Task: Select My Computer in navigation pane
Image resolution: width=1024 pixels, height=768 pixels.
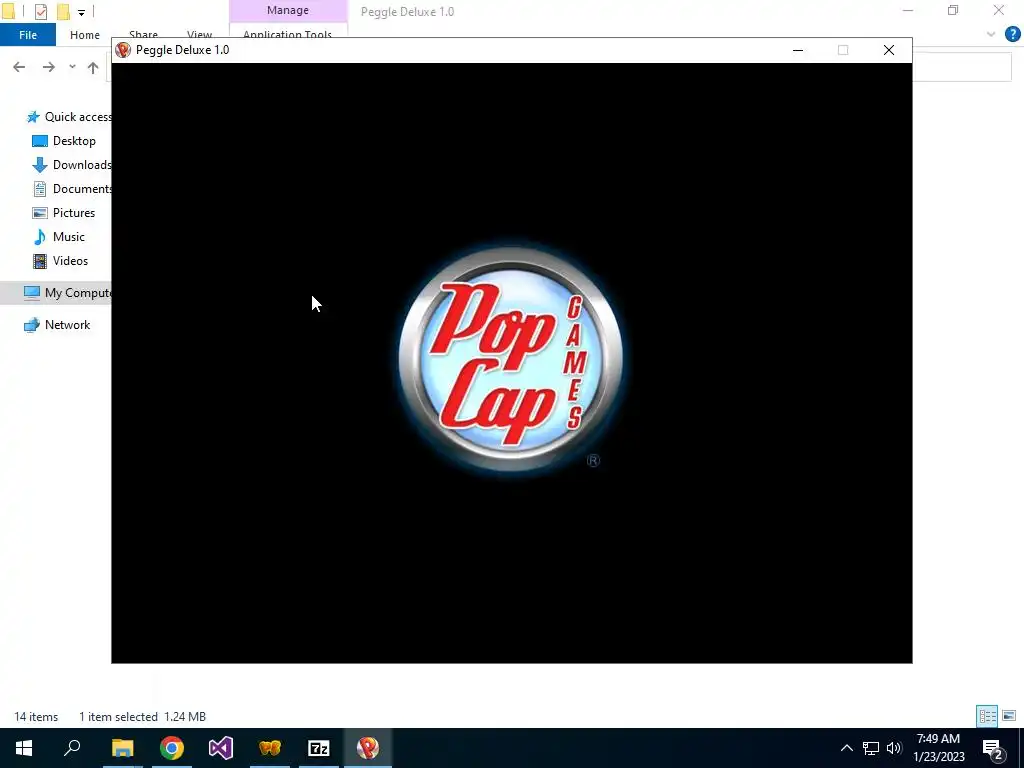Action: (x=67, y=293)
